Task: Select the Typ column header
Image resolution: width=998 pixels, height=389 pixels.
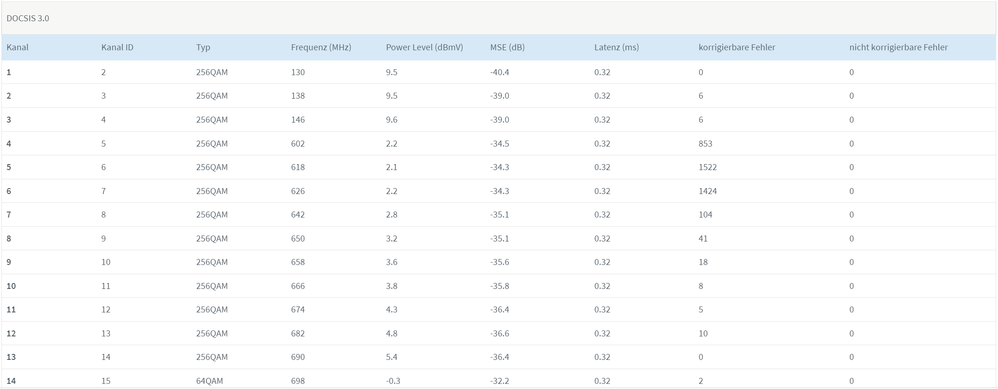Action: (203, 48)
